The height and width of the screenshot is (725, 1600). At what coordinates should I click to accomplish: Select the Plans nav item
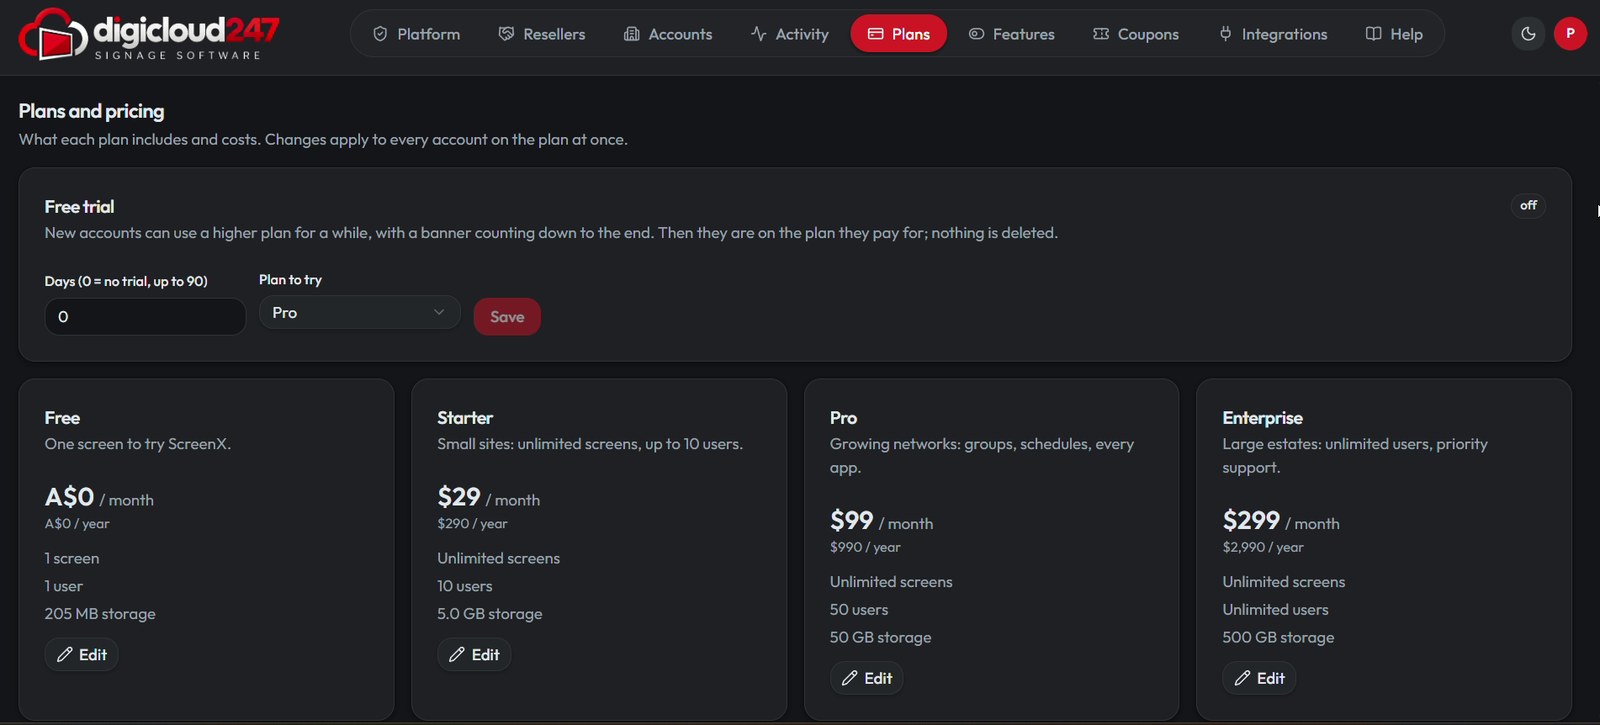pyautogui.click(x=898, y=34)
